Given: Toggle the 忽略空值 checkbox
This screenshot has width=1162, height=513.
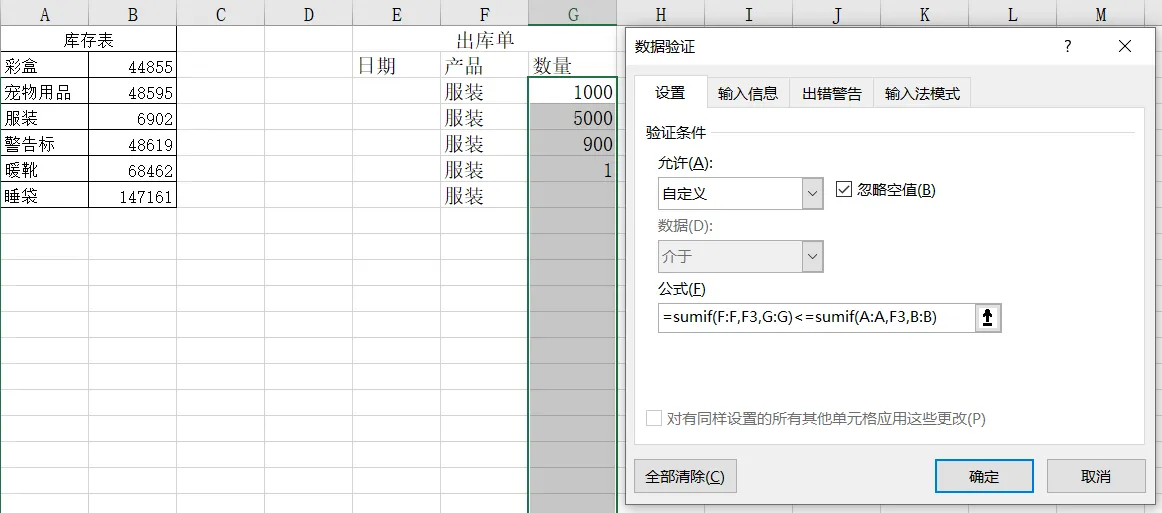Looking at the screenshot, I should coord(844,190).
